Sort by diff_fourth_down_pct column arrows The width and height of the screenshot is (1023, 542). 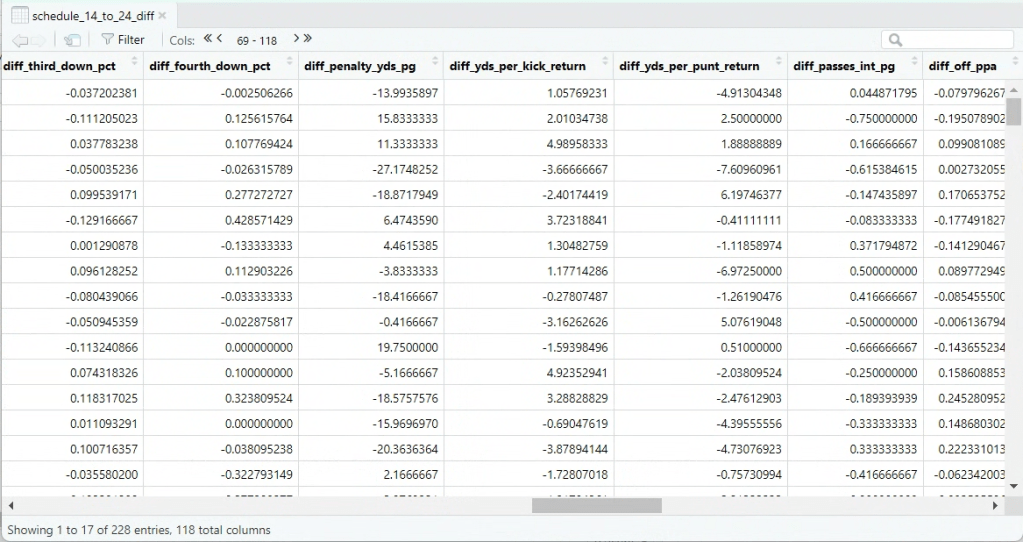290,63
